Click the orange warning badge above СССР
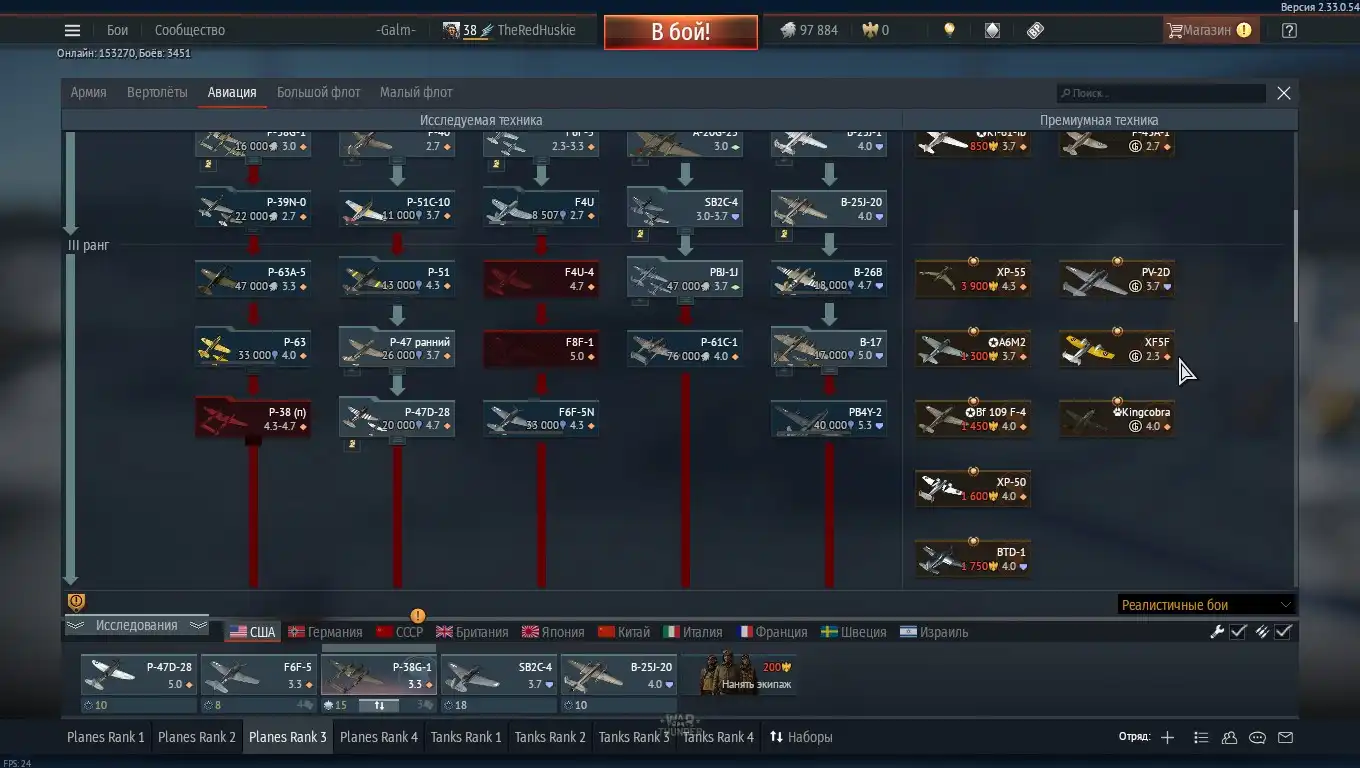This screenshot has height=768, width=1360. click(x=417, y=615)
